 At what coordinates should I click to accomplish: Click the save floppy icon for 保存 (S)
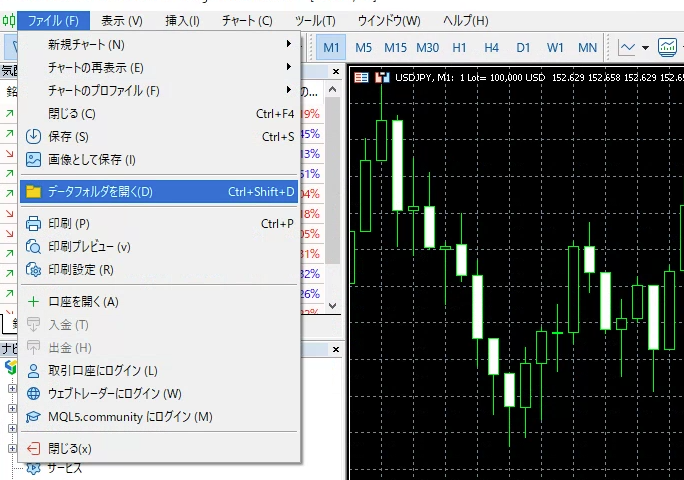tap(33, 137)
